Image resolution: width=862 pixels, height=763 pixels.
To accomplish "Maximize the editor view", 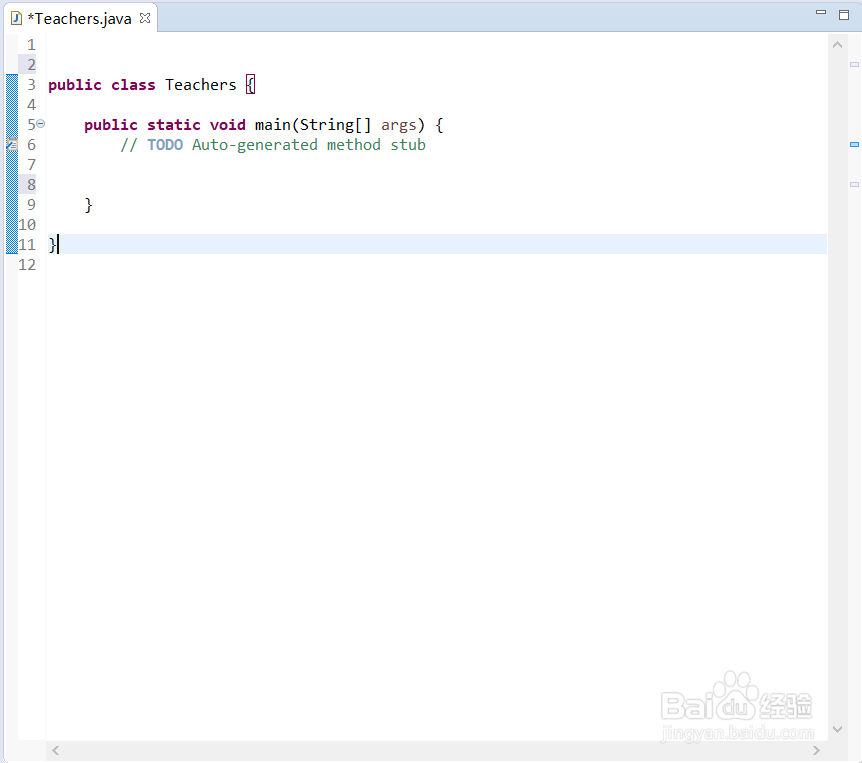I will [x=844, y=14].
